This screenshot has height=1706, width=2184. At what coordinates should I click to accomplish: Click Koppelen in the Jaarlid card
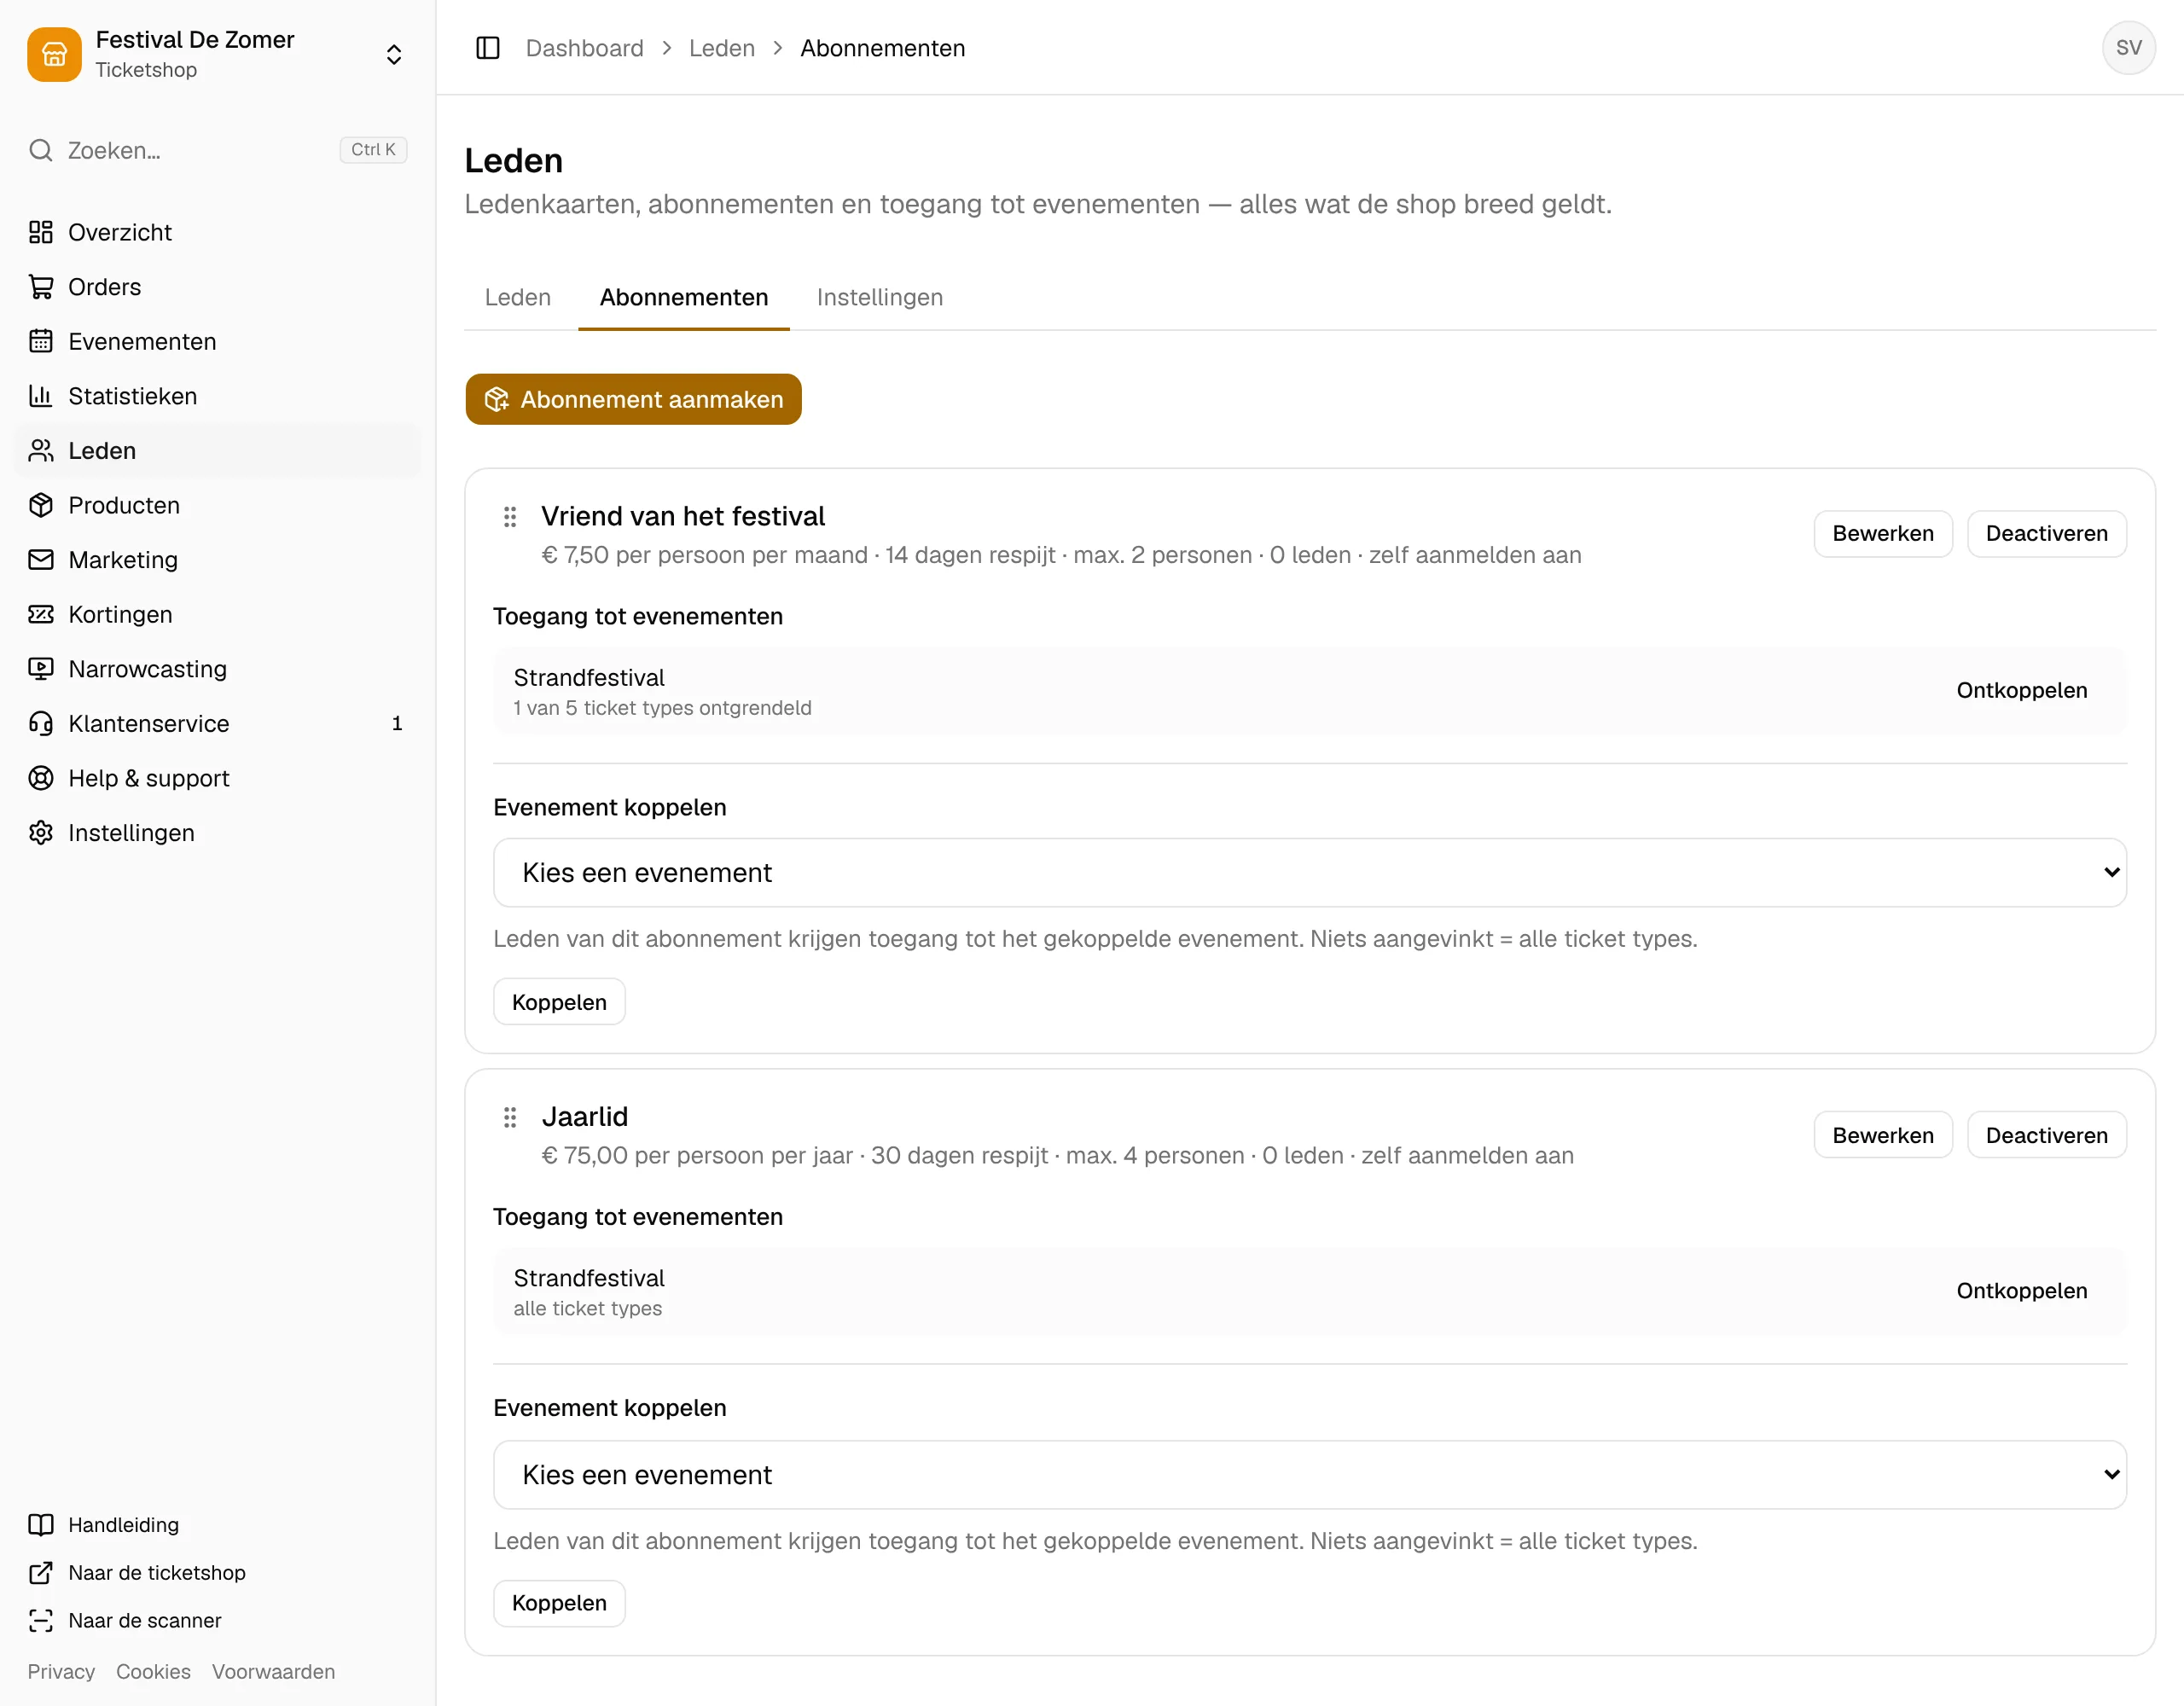pyautogui.click(x=560, y=1603)
